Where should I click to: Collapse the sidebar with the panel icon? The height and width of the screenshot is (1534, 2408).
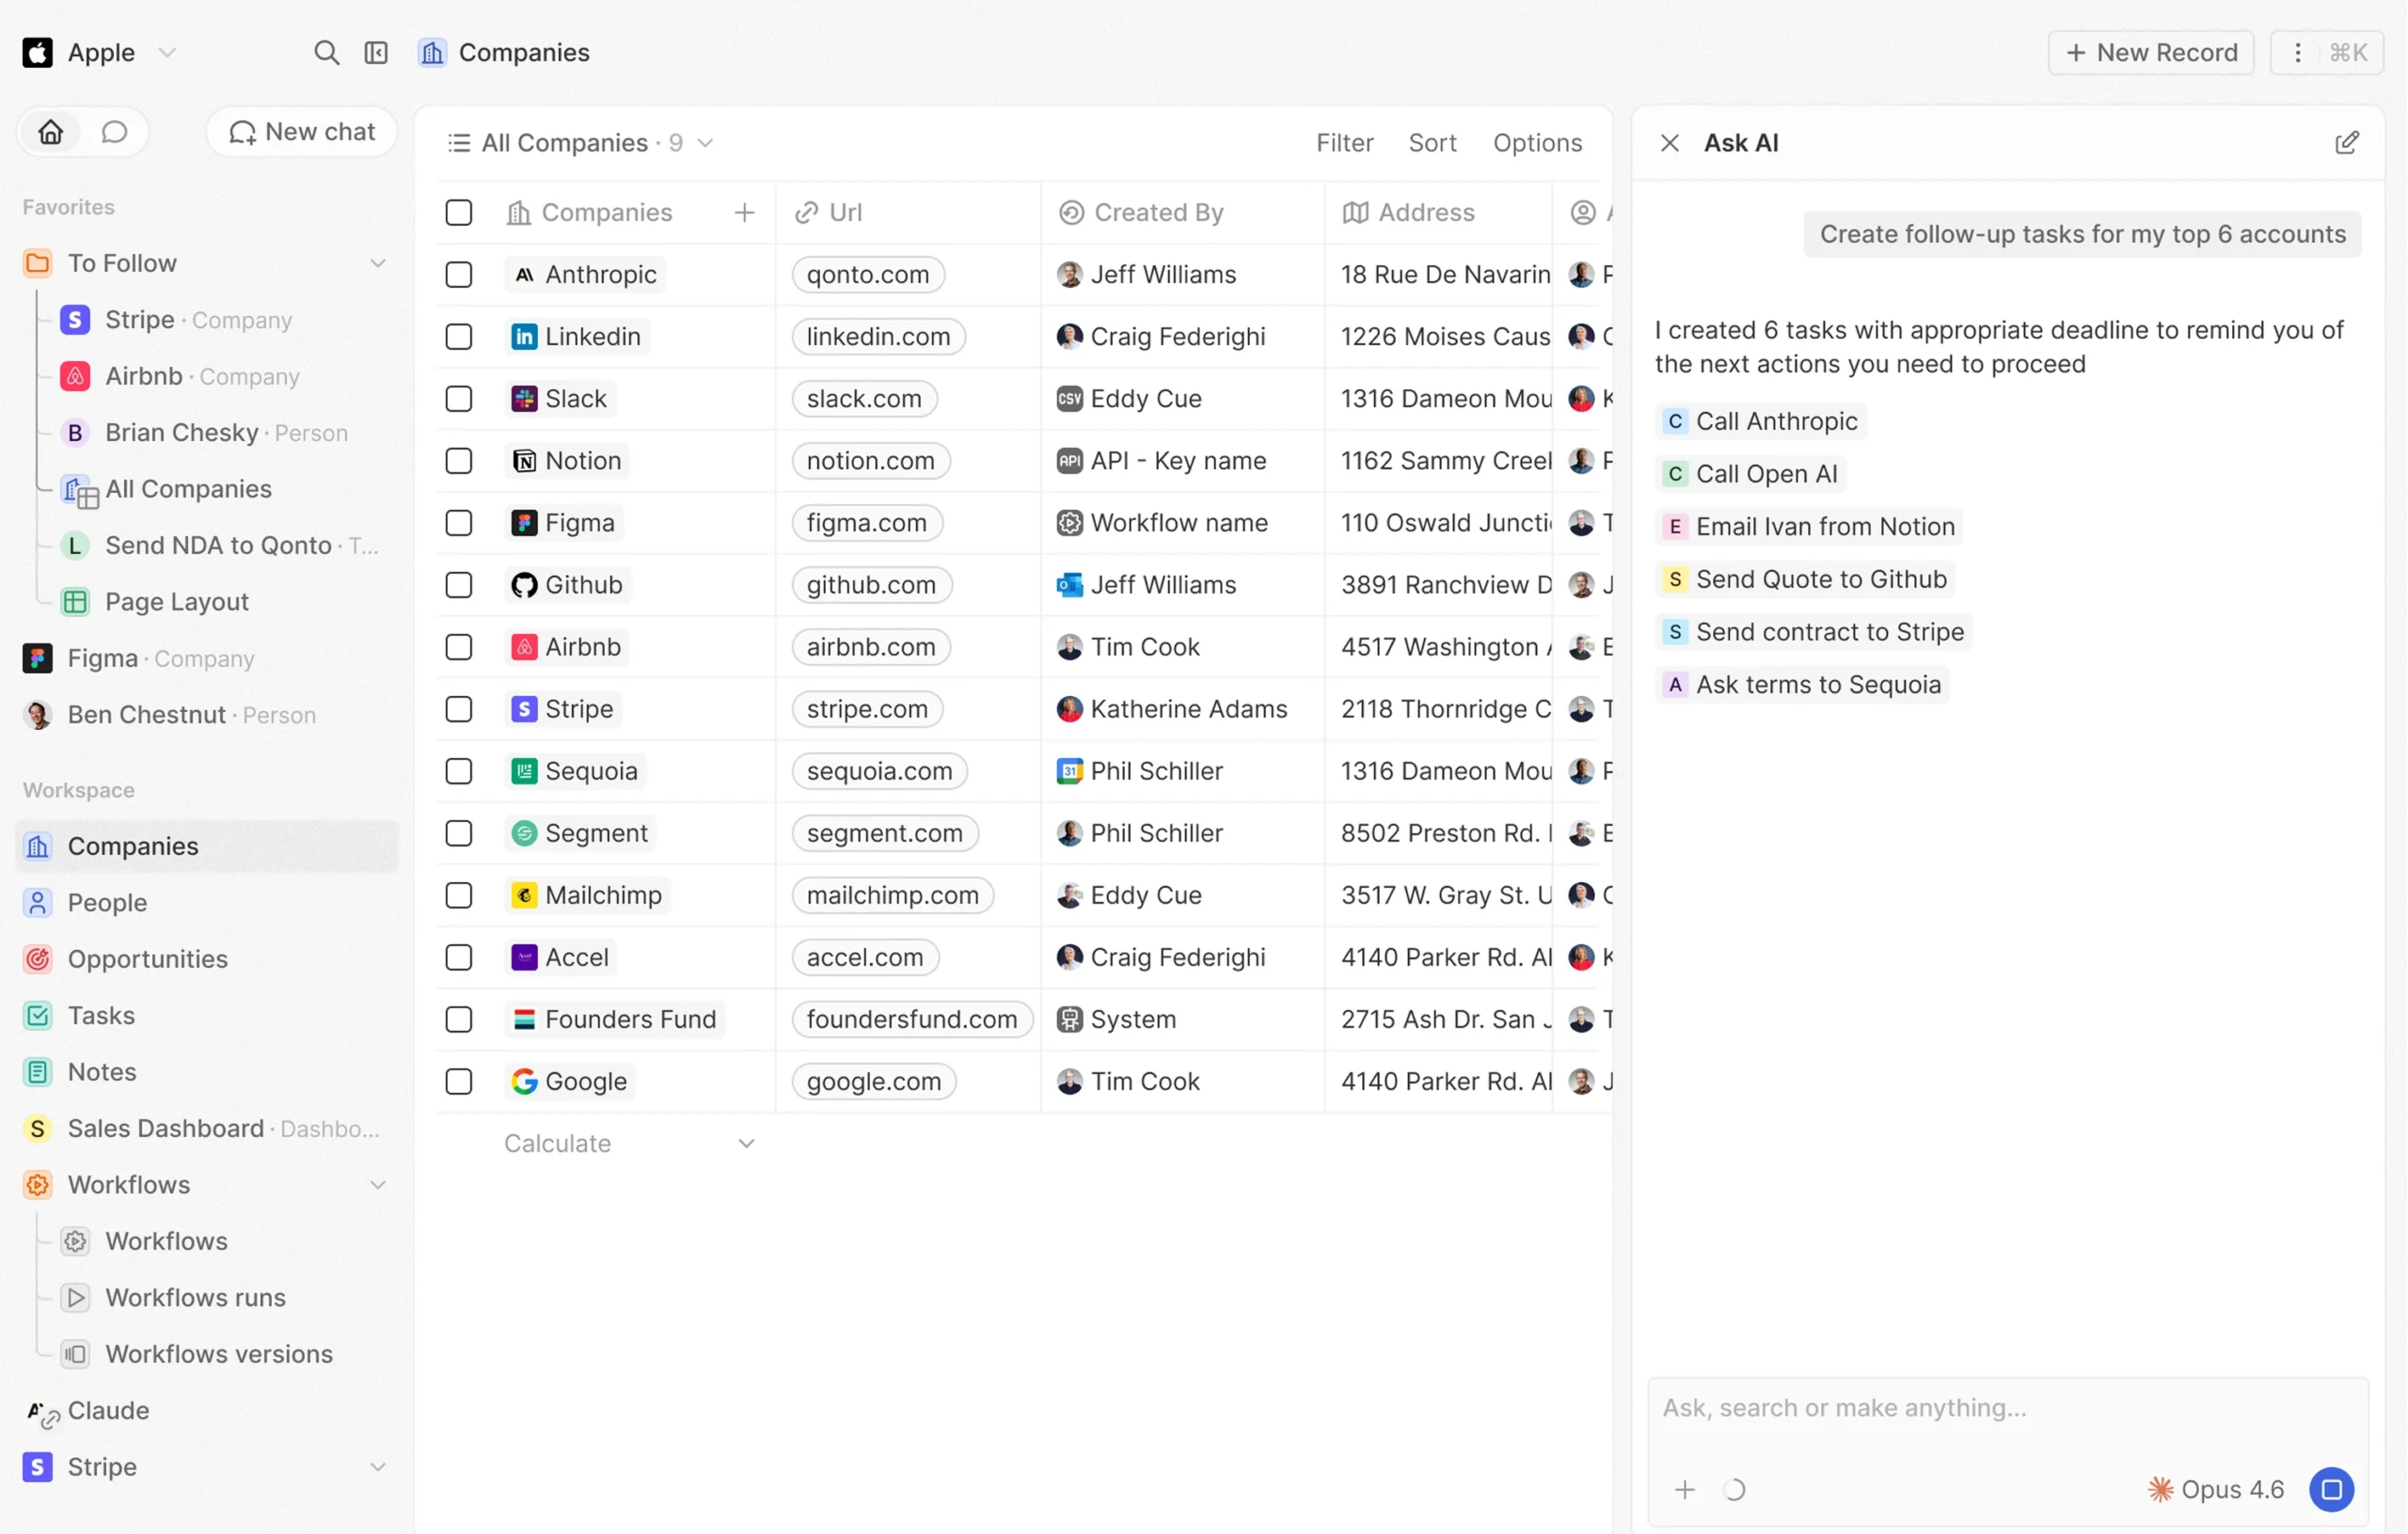point(376,52)
